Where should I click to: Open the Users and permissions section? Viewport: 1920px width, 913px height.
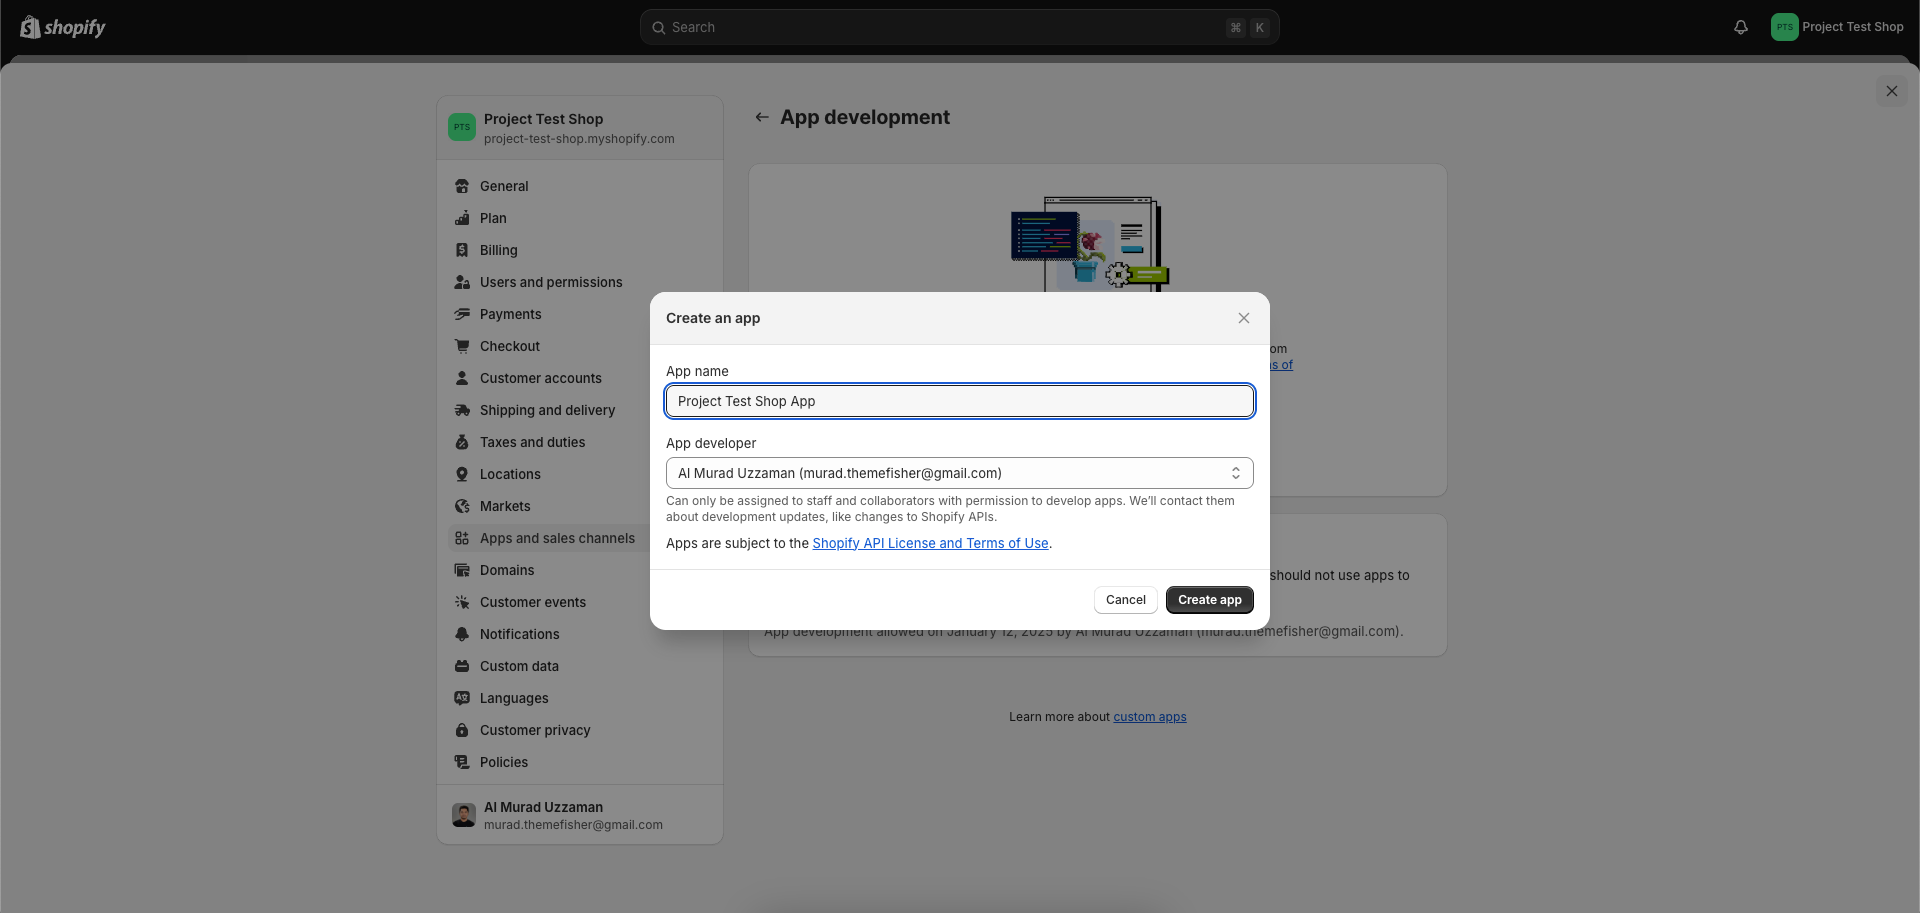[x=551, y=282]
